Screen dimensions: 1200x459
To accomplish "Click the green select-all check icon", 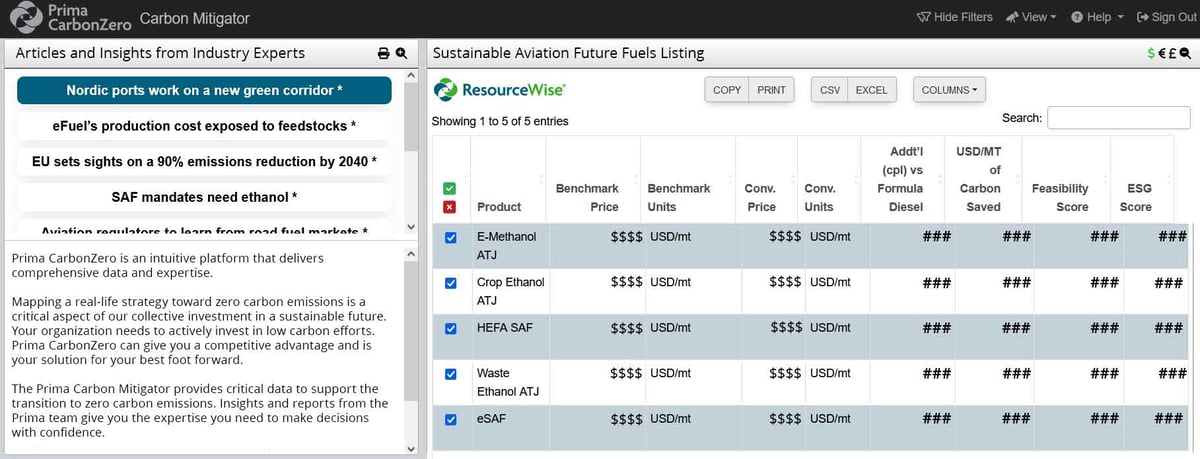I will [449, 188].
